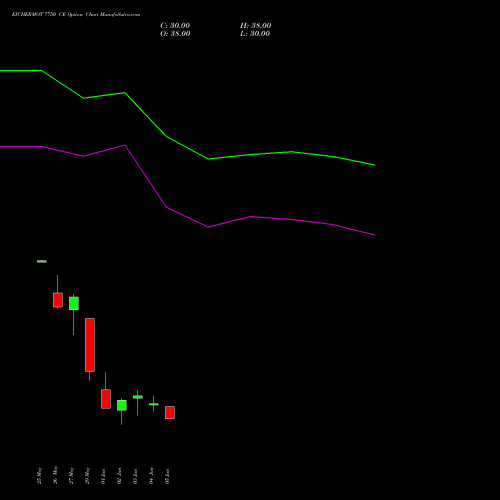Click the high value "H: 38.00"
500x500 pixels.
pyautogui.click(x=255, y=26)
